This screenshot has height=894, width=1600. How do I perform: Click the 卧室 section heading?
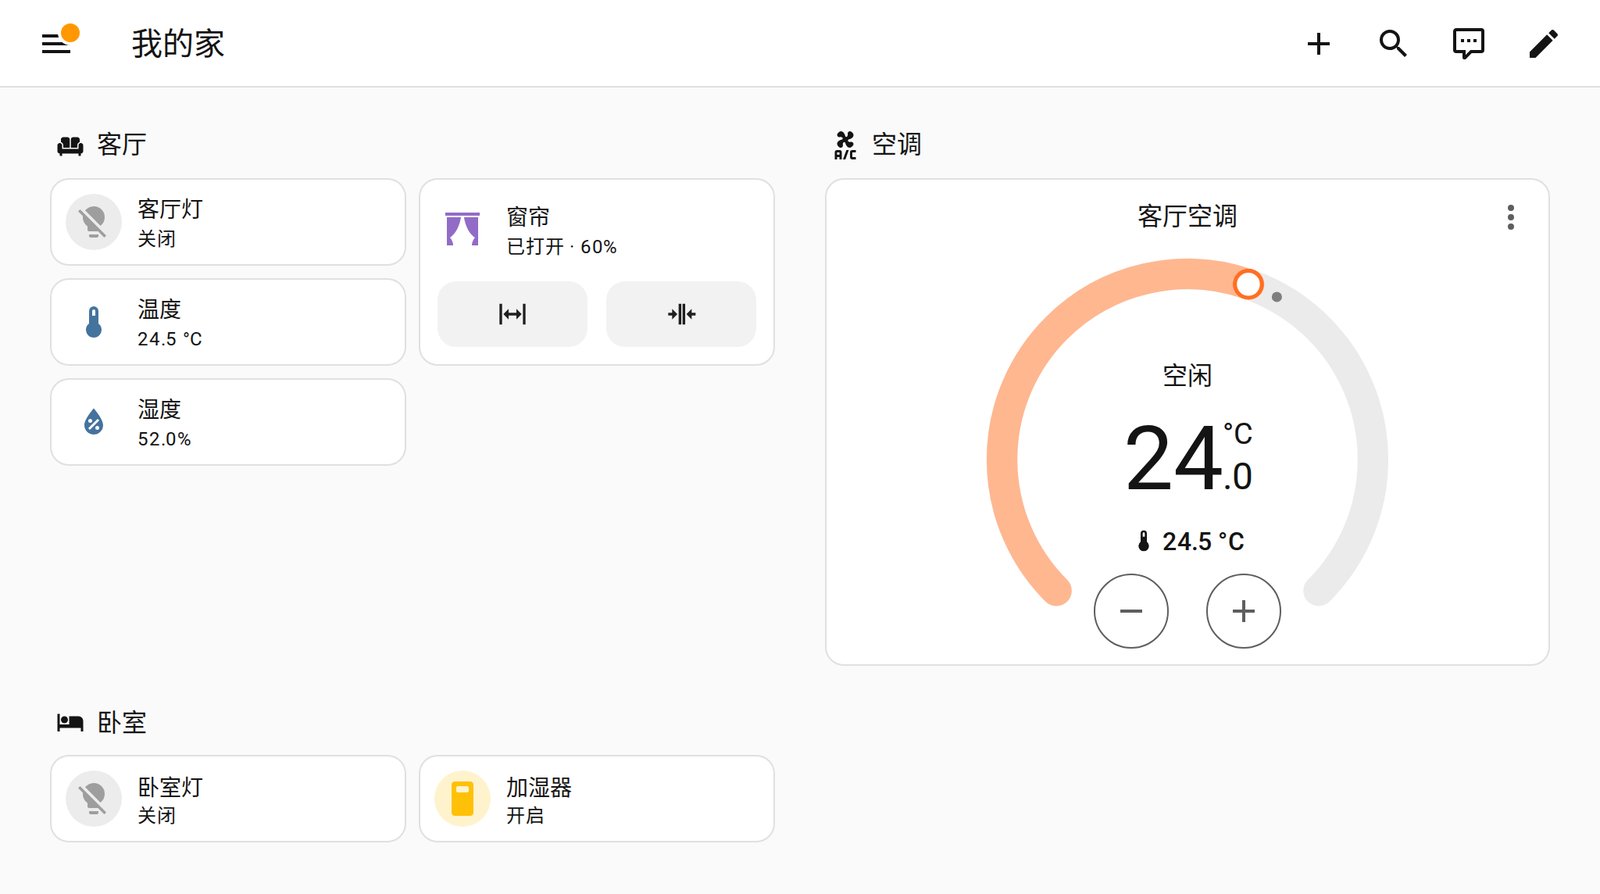coord(121,723)
